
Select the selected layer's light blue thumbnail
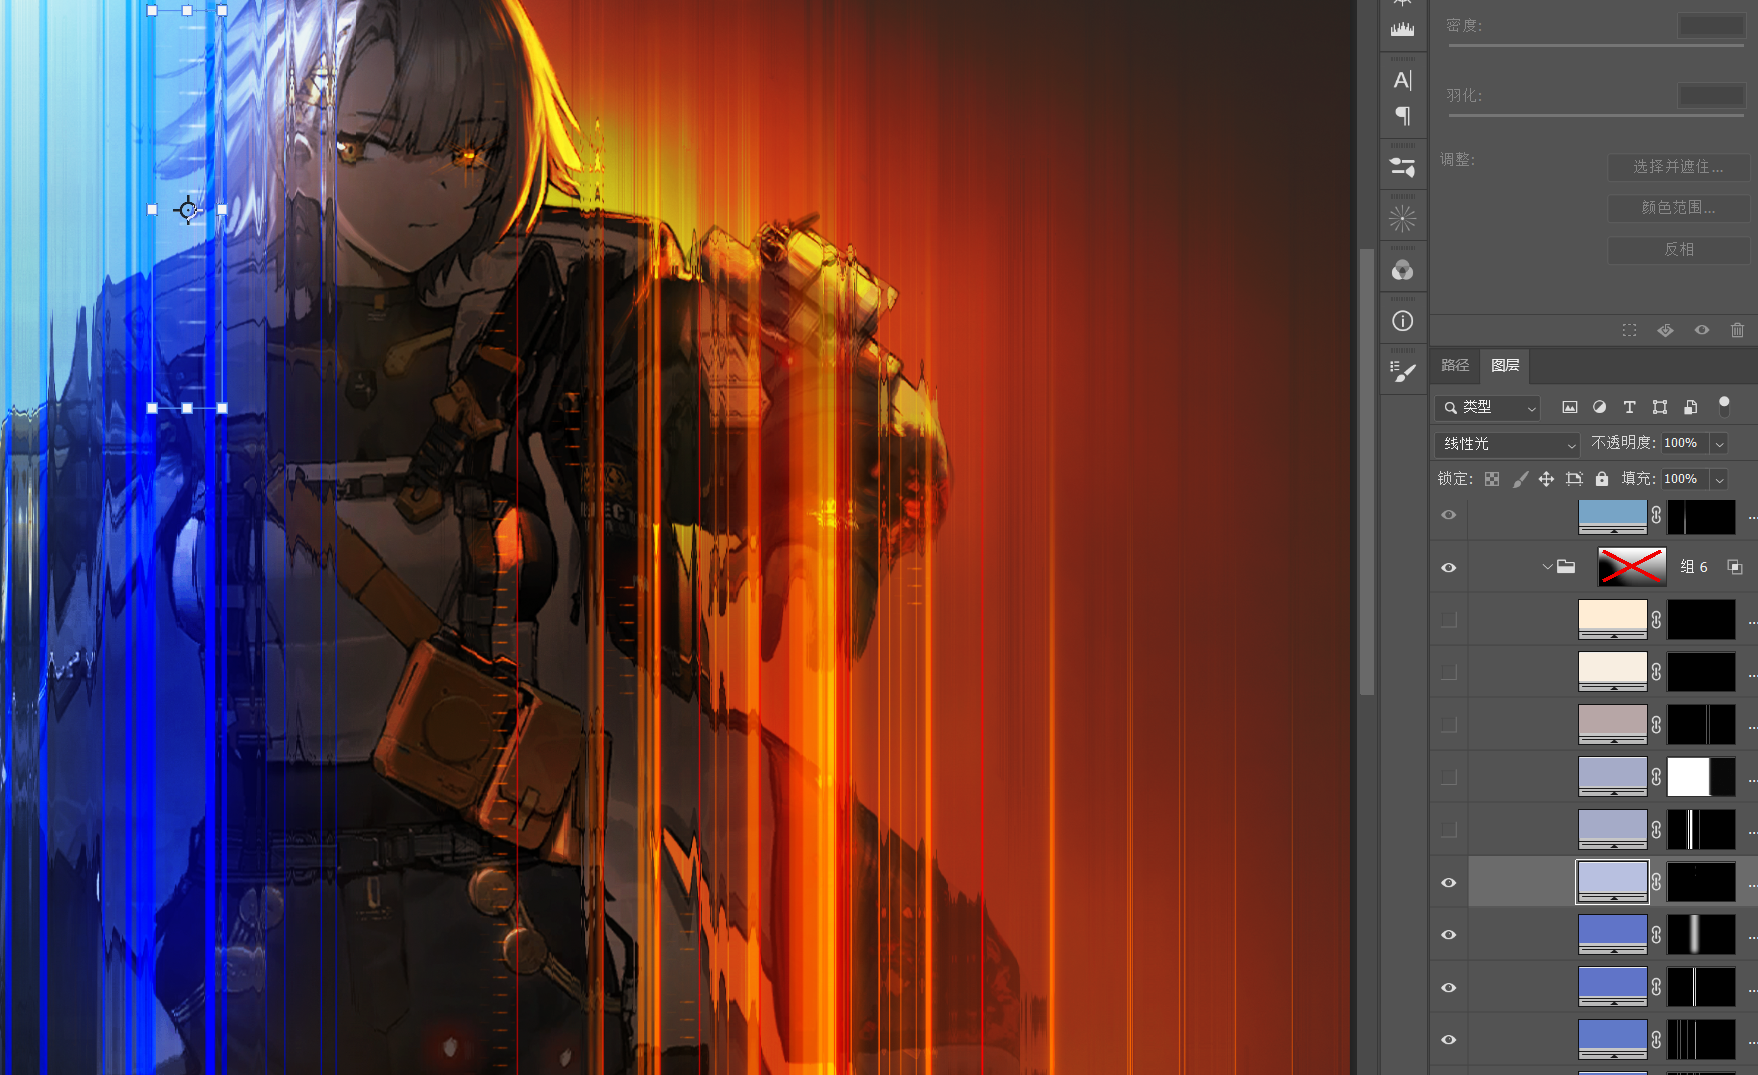(1612, 882)
